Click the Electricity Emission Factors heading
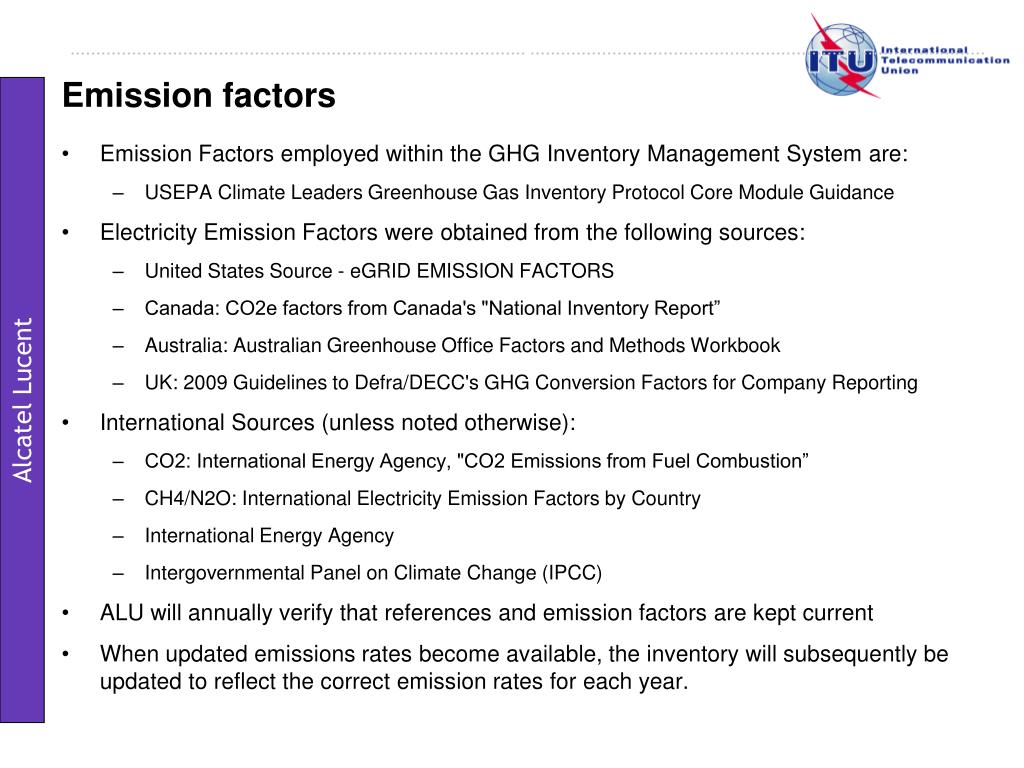Viewport: 1024px width, 768px height. click(x=453, y=232)
